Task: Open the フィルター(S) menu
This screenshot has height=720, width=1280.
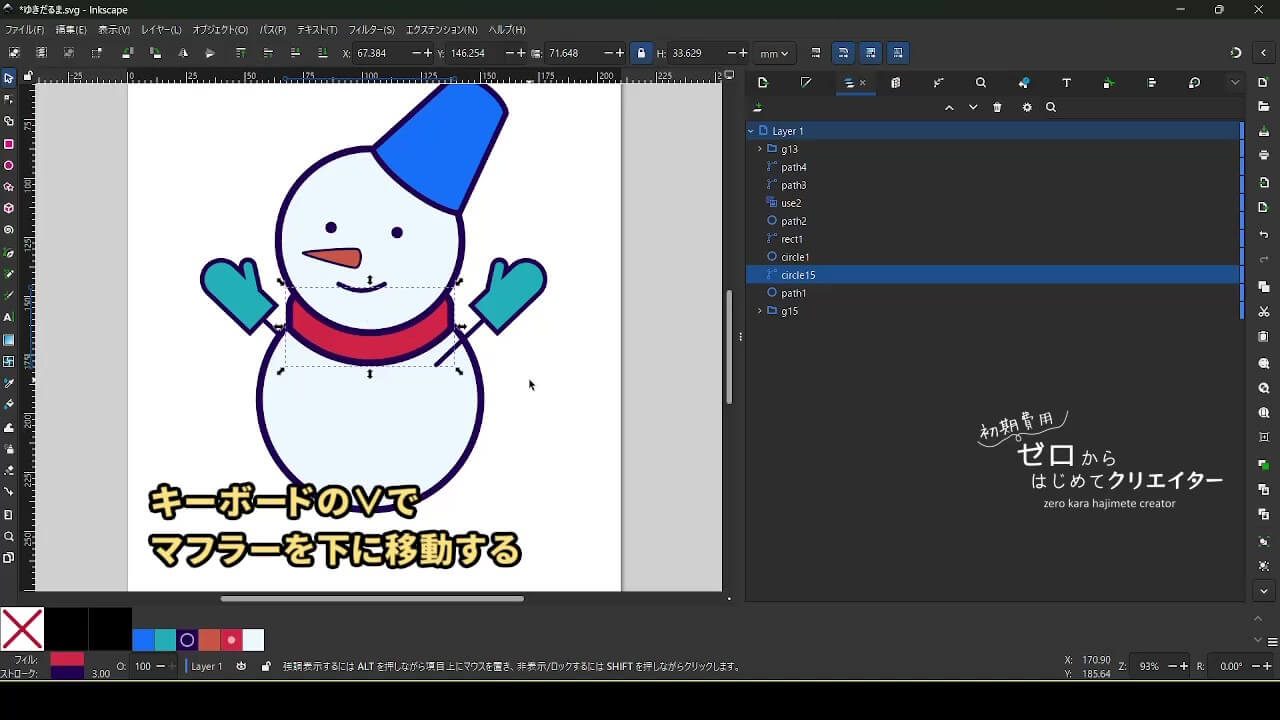Action: [x=371, y=30]
